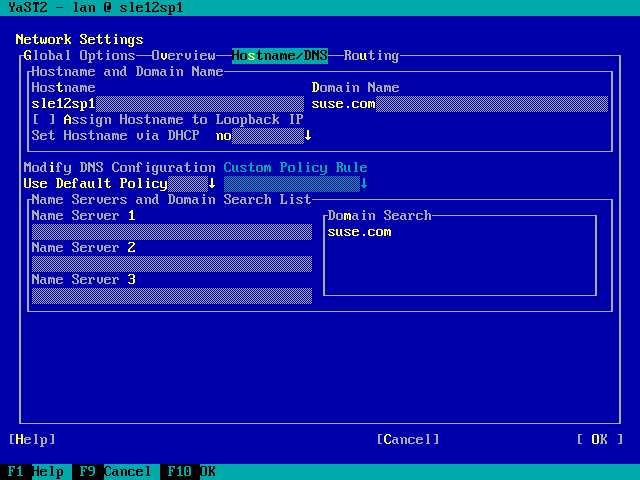Click into the Name Server 2 field
This screenshot has height=480, width=640.
171,264
